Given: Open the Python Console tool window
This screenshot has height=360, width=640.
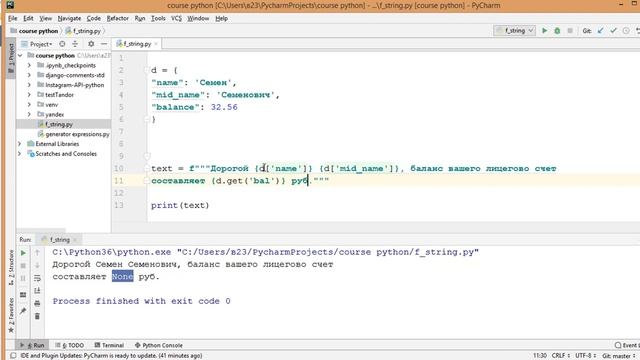Looking at the screenshot, I should (x=159, y=345).
